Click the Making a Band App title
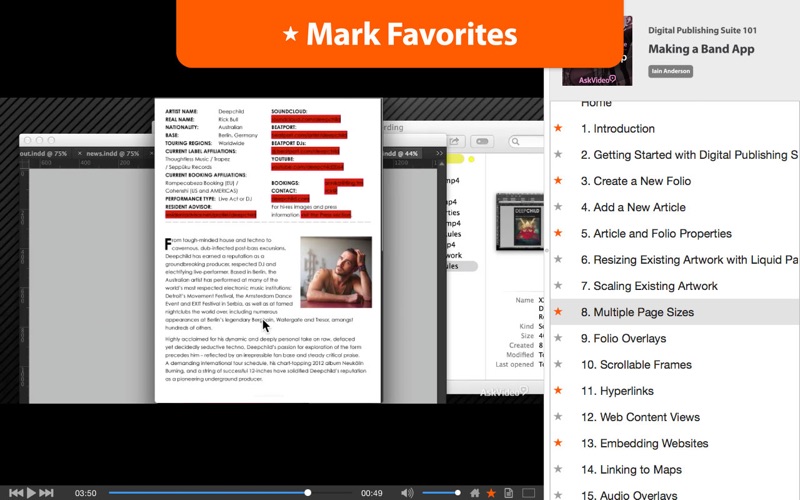Image resolution: width=800 pixels, height=500 pixels. click(x=701, y=49)
